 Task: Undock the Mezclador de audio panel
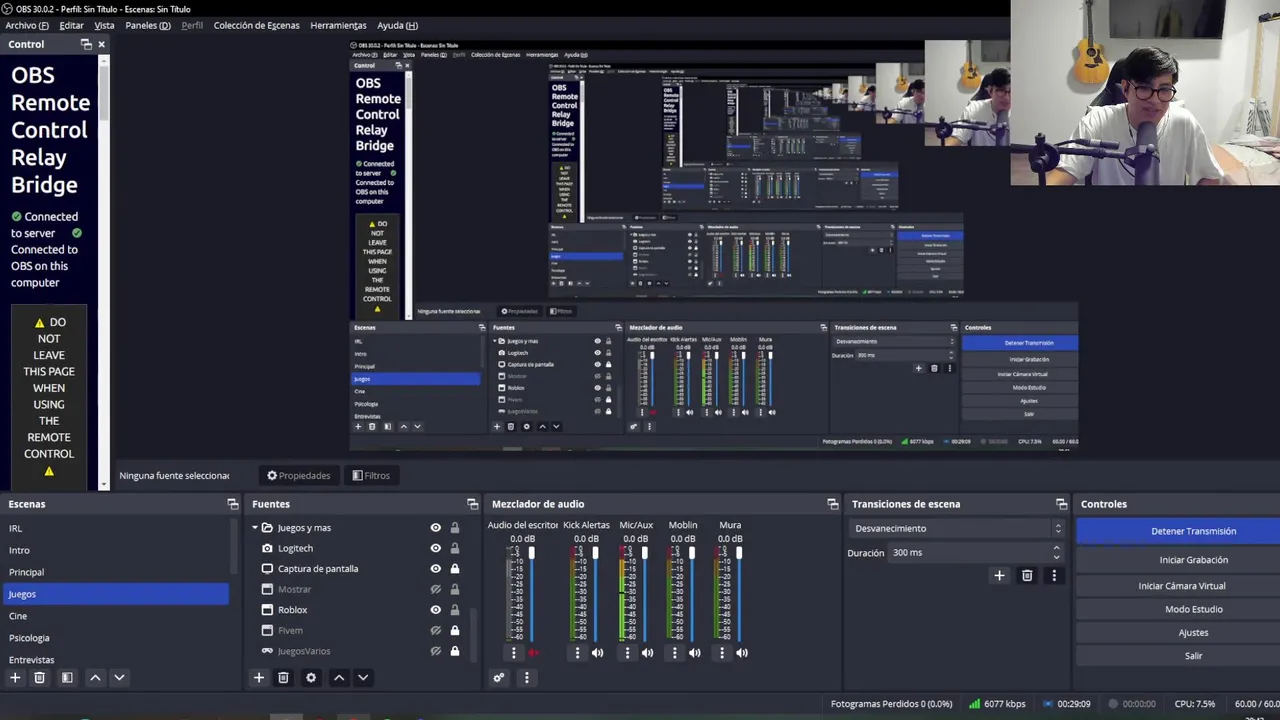click(833, 504)
